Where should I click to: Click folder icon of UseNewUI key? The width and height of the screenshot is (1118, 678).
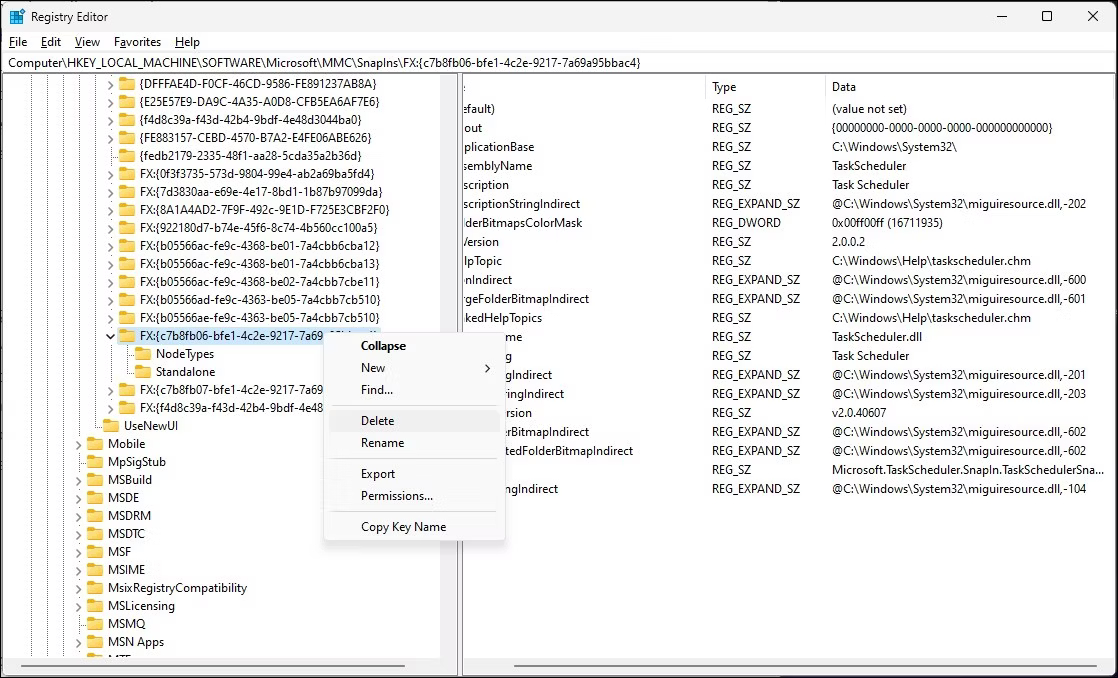coord(111,426)
